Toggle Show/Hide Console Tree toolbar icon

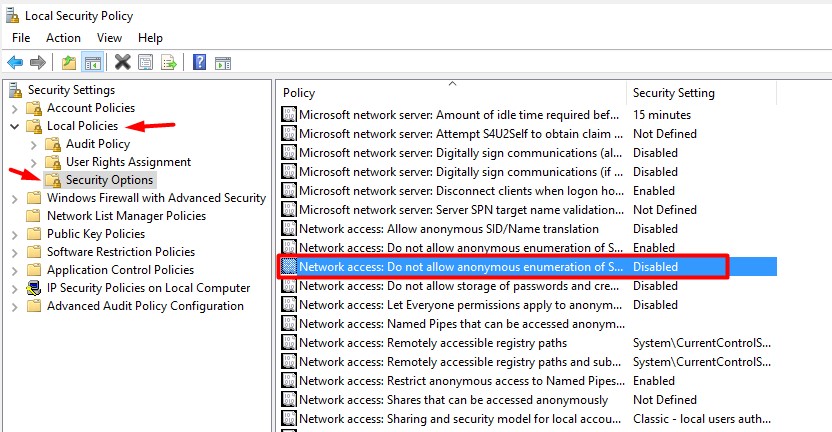[x=92, y=62]
